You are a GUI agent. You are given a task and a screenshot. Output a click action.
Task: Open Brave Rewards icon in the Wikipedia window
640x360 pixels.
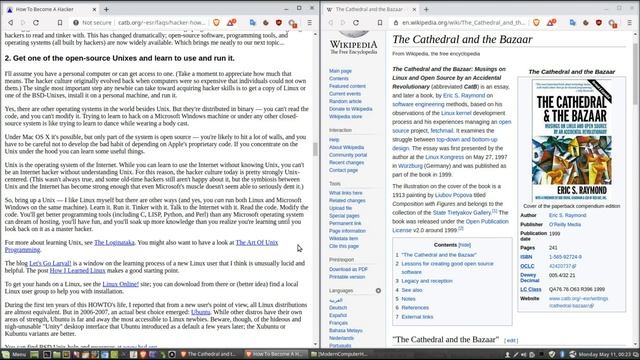click(x=551, y=22)
